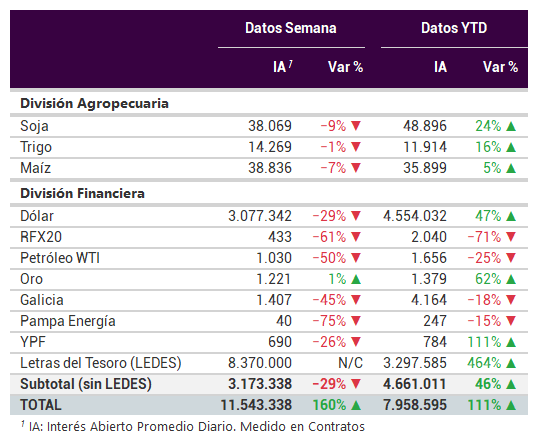The image size is (538, 446).
Task: Click green up arrow beside YPF 111%
Action: click(511, 342)
